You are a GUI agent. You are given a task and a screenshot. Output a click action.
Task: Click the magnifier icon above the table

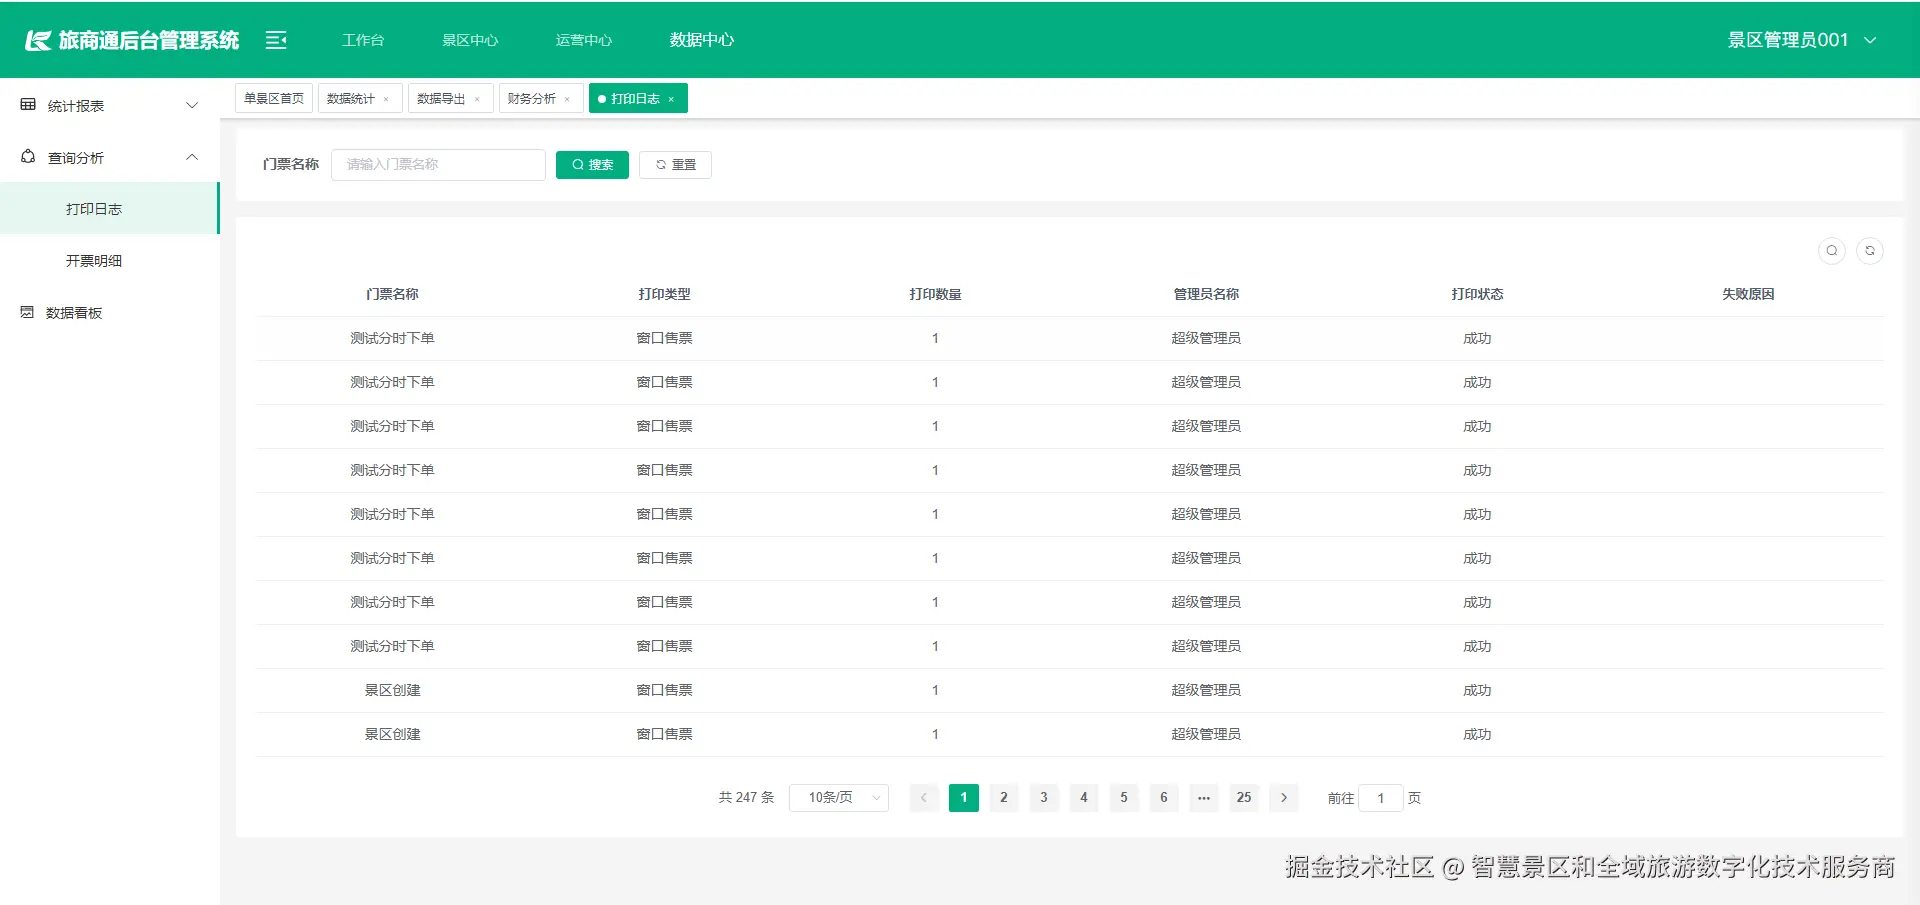pos(1831,251)
